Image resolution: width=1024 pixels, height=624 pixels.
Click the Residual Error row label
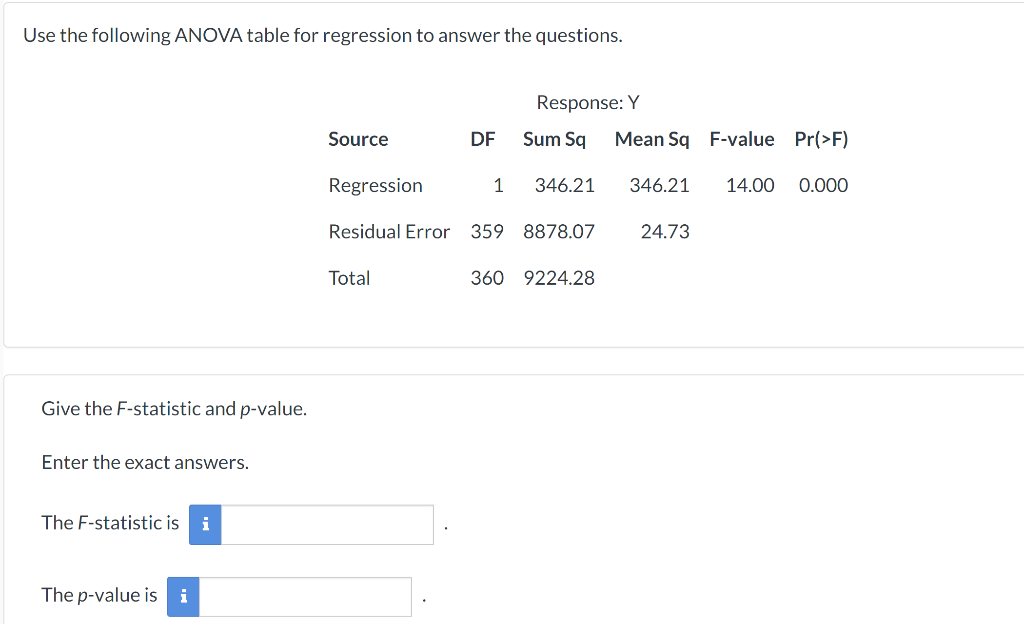389,231
